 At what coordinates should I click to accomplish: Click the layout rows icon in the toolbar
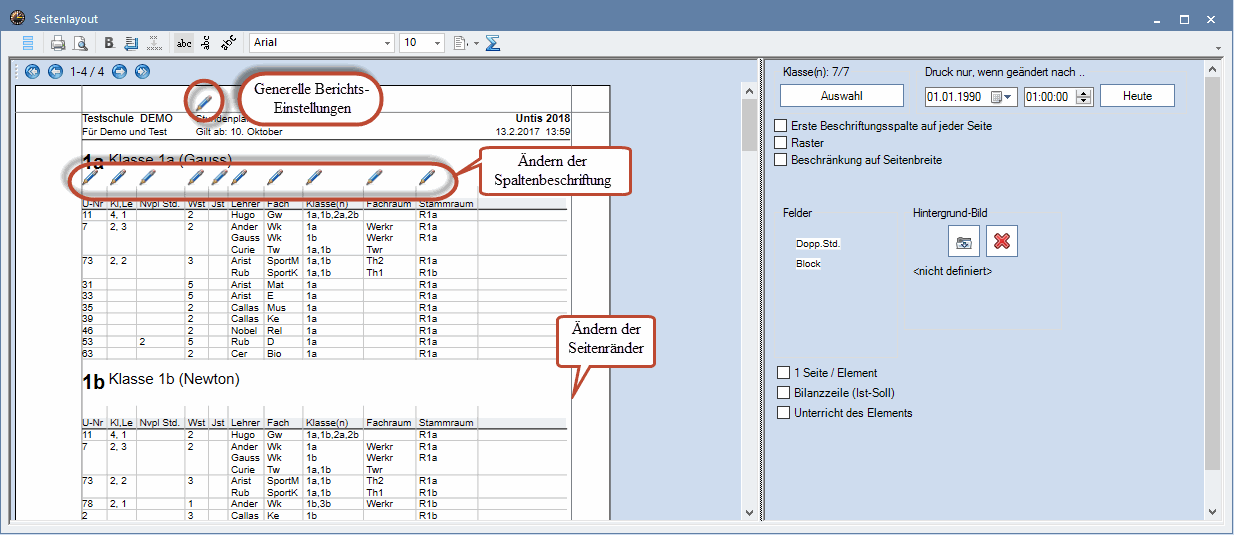click(x=28, y=43)
